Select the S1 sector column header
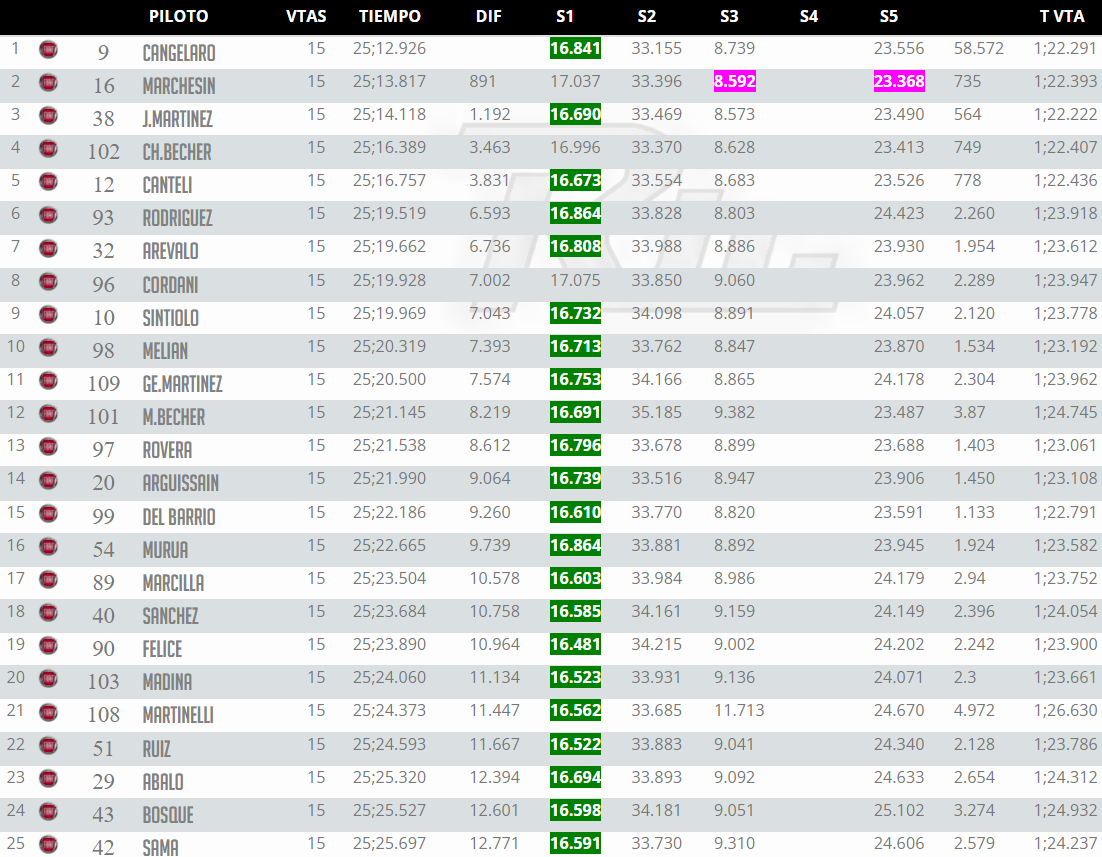1102x857 pixels. [565, 16]
